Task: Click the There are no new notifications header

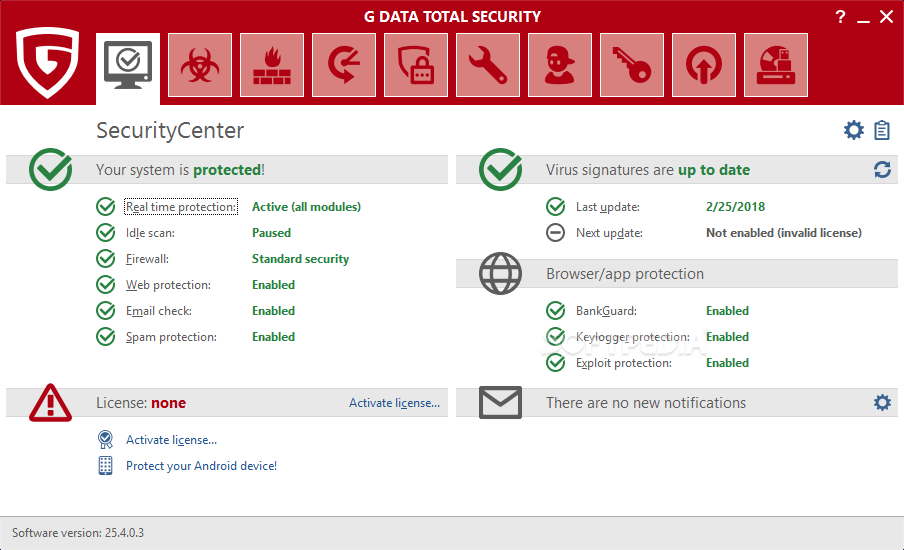Action: tap(646, 402)
